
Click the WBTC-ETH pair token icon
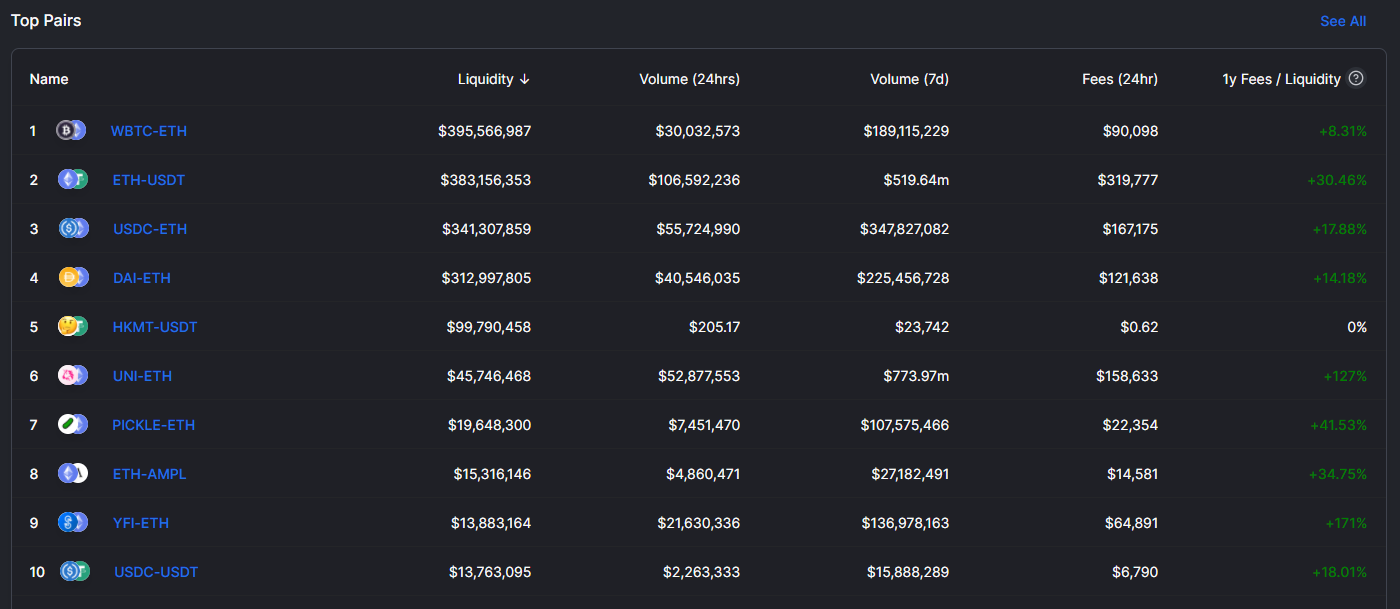(x=71, y=131)
